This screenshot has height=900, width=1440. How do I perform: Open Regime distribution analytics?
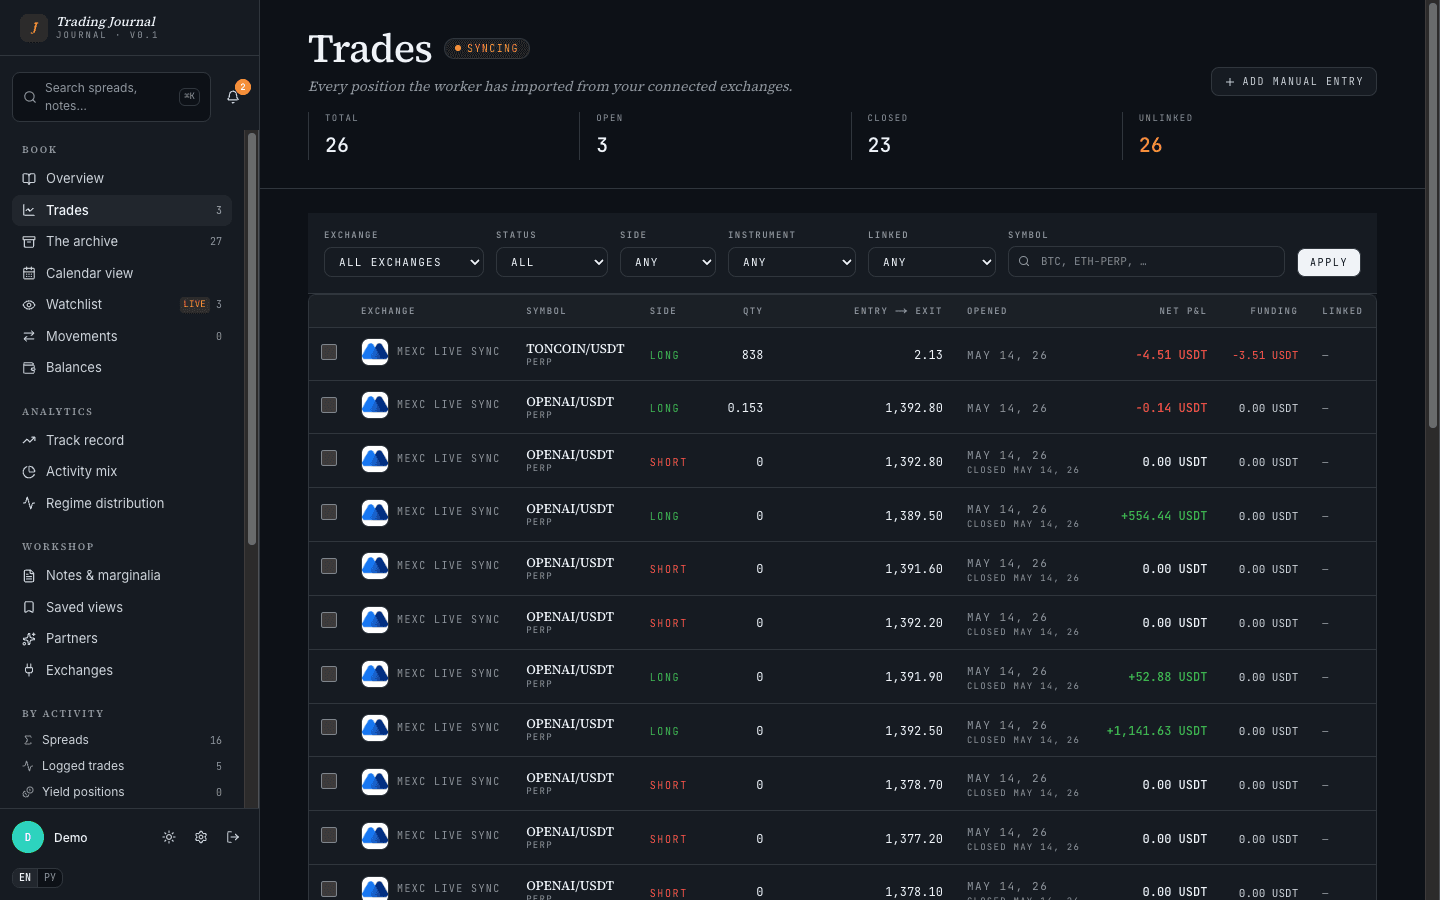pos(122,503)
